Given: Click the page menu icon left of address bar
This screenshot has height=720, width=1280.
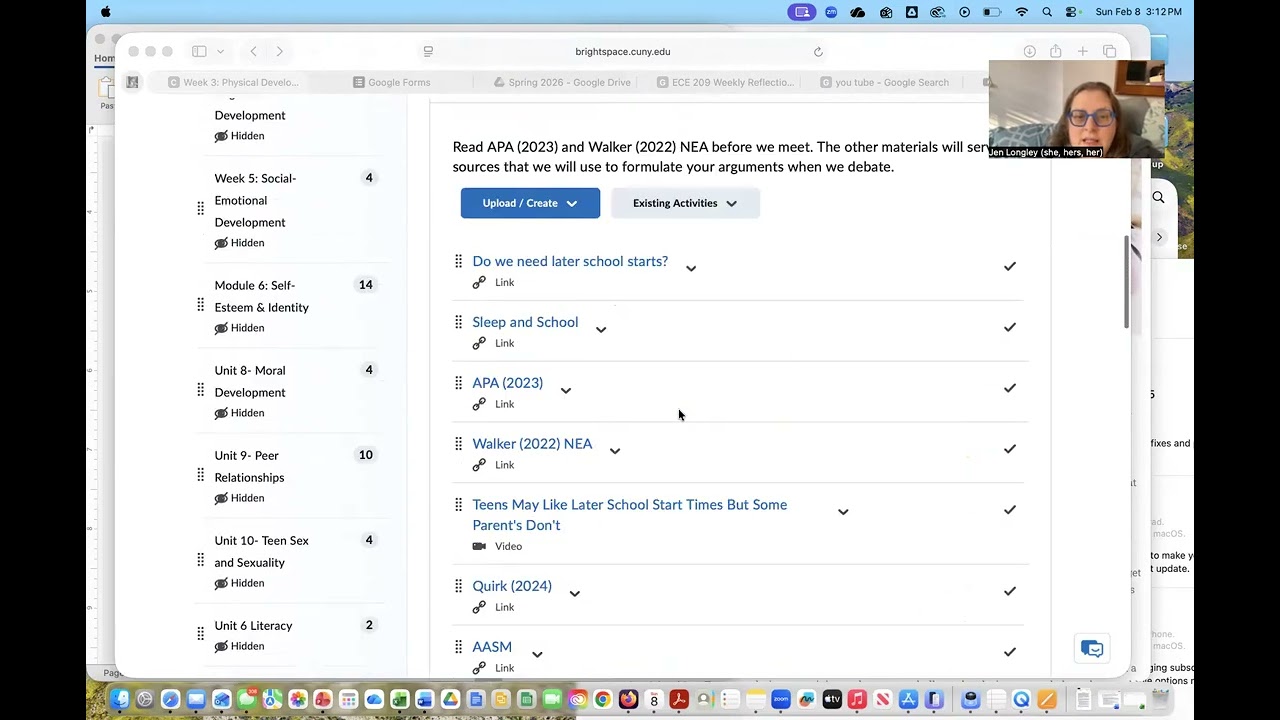Looking at the screenshot, I should [428, 52].
